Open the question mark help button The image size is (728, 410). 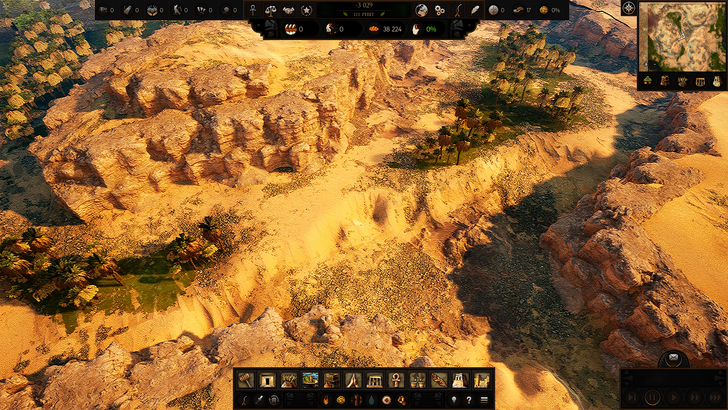click(x=469, y=400)
